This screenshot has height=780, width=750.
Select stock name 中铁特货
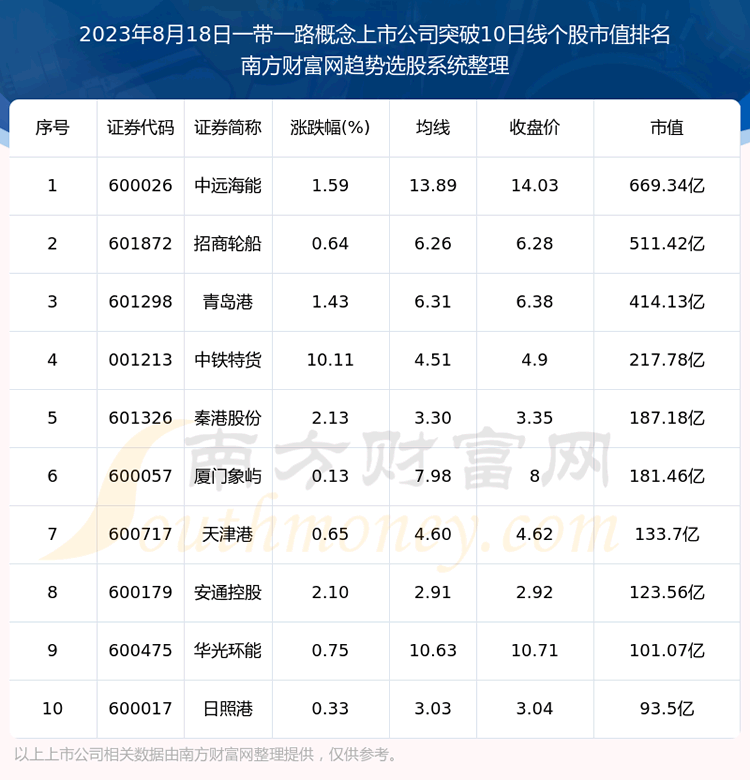[228, 360]
